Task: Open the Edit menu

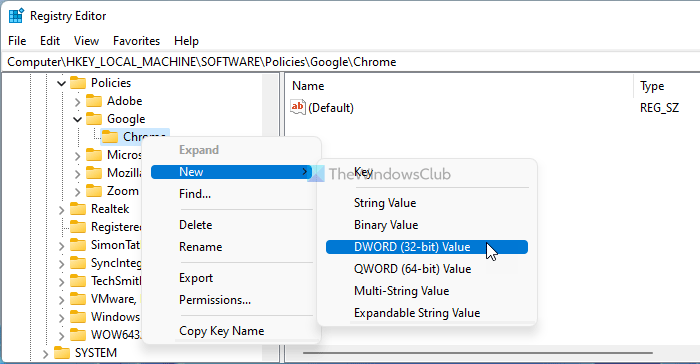Action: [50, 41]
